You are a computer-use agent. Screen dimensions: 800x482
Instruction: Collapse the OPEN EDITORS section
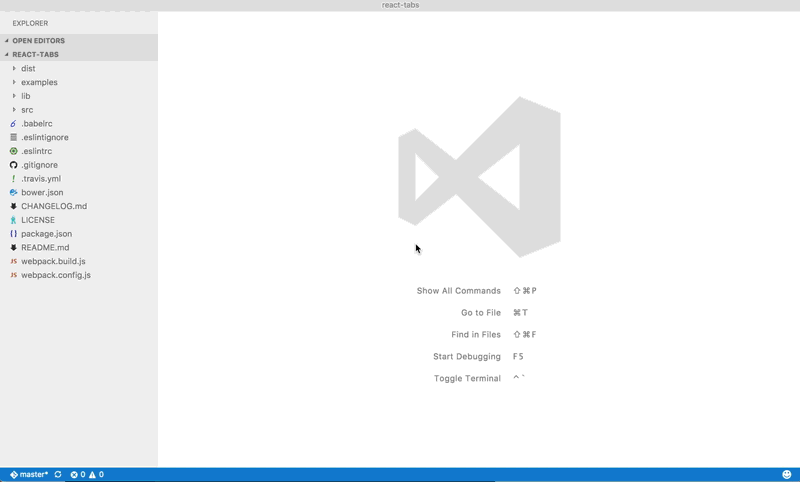pyautogui.click(x=7, y=41)
